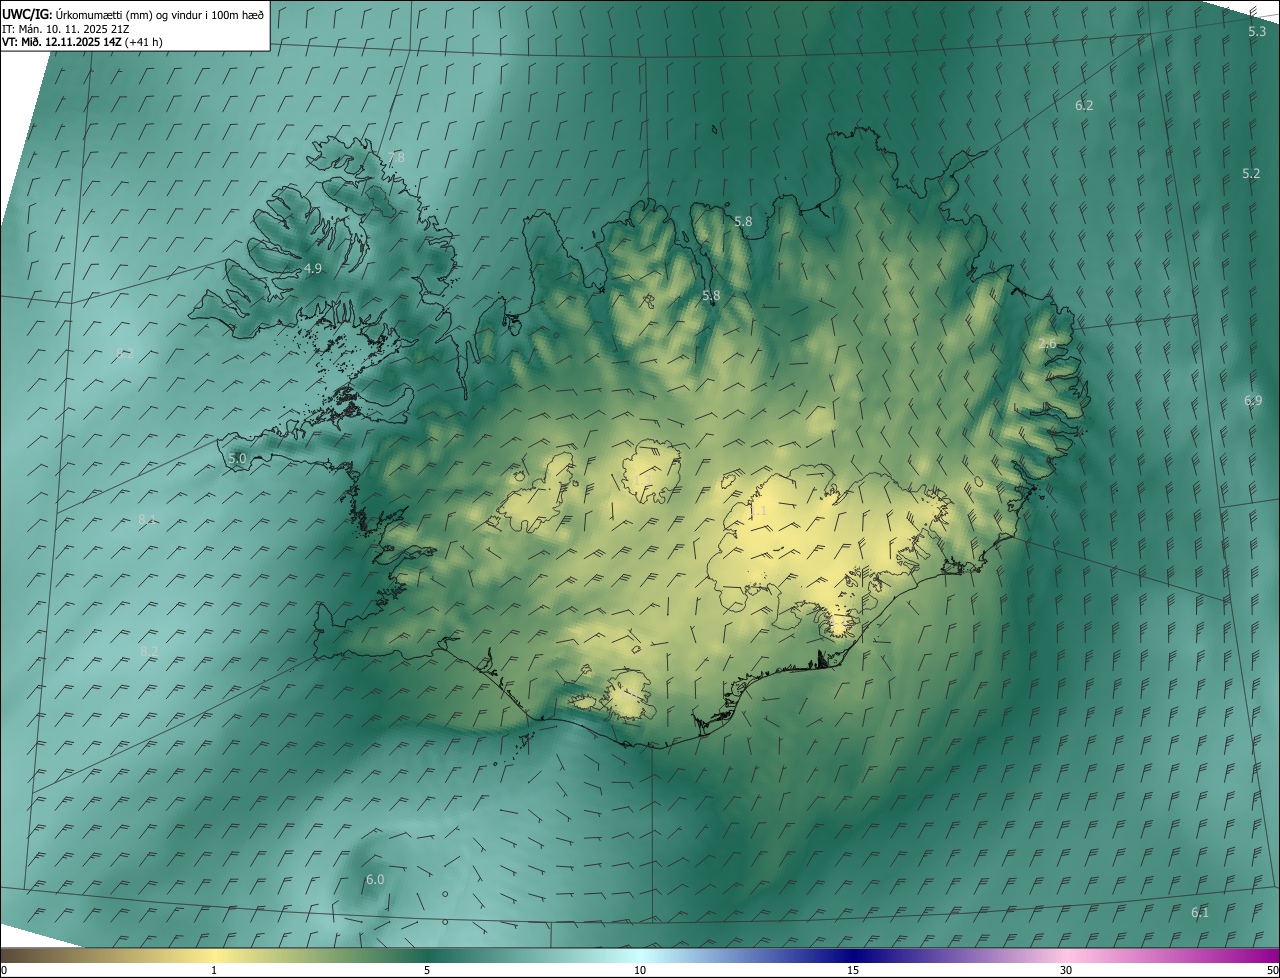
Task: Click the 0 tick on the color scale
Action: point(4,971)
